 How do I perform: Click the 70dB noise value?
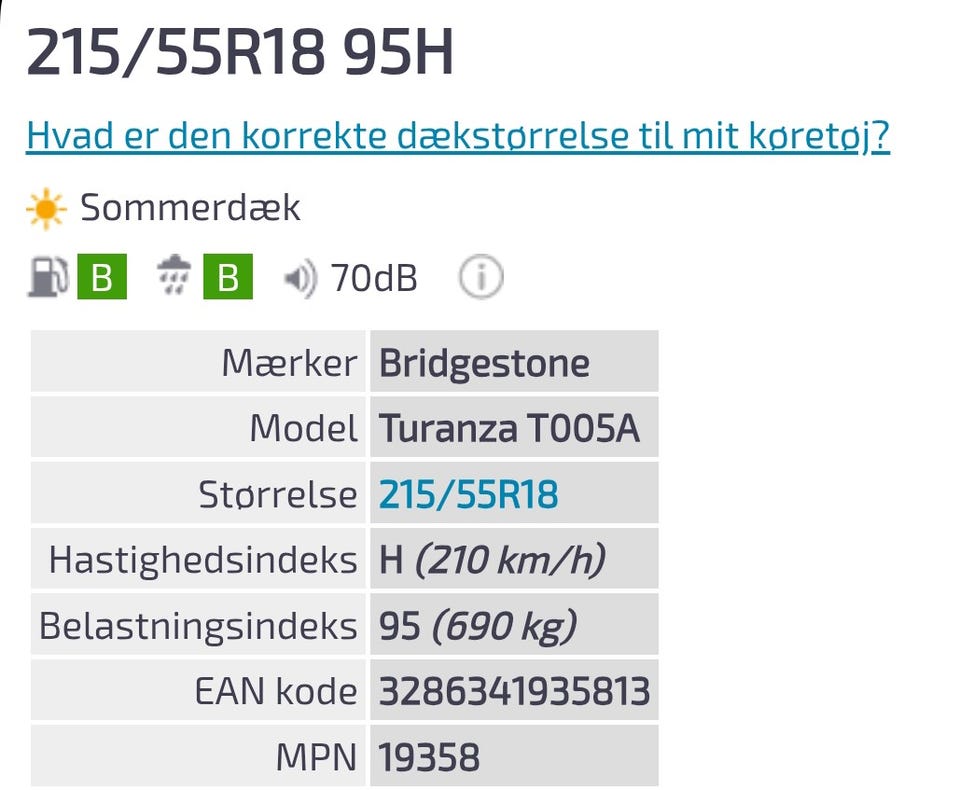click(374, 279)
